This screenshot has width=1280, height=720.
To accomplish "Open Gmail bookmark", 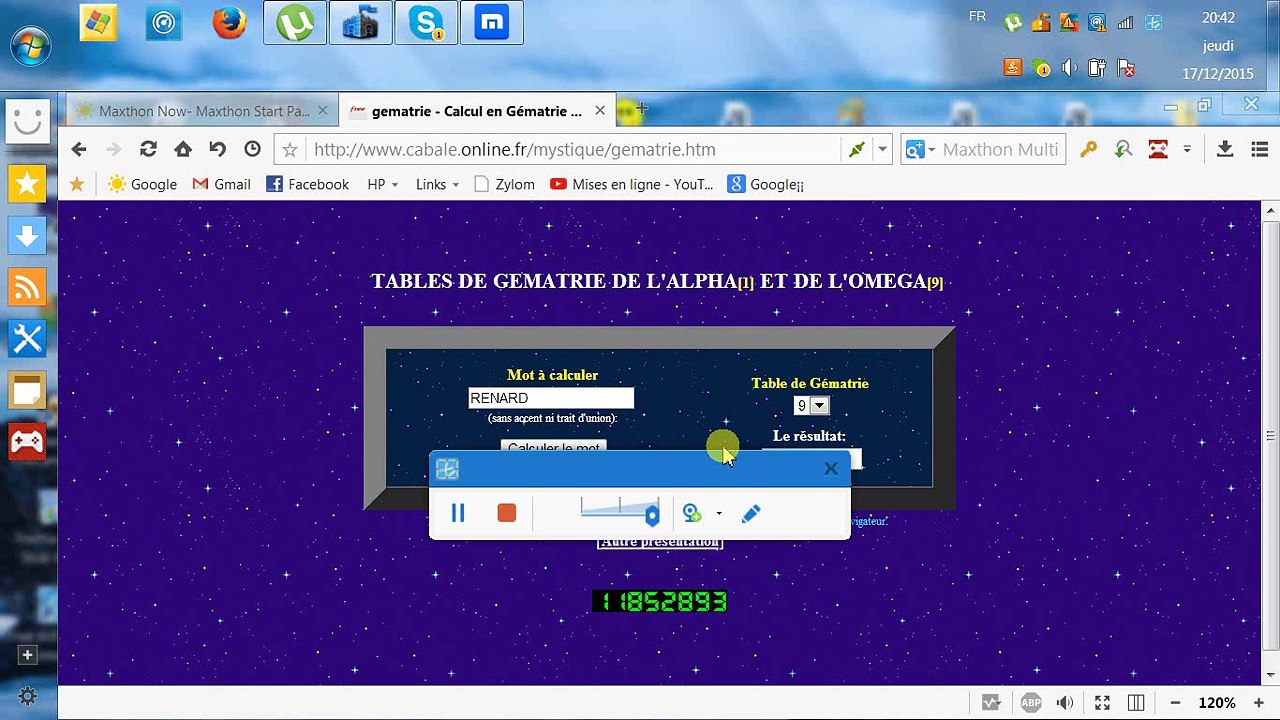I will tap(221, 184).
